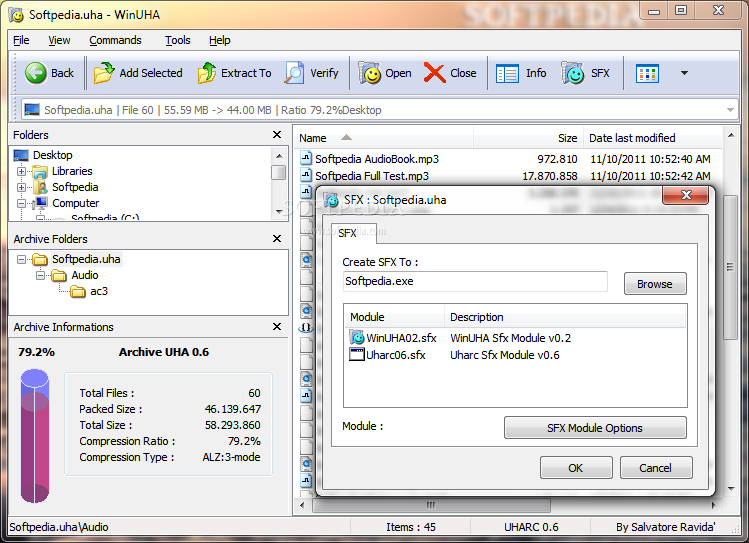749x543 pixels.
Task: Click the Open smiley toolbar icon
Action: [369, 73]
